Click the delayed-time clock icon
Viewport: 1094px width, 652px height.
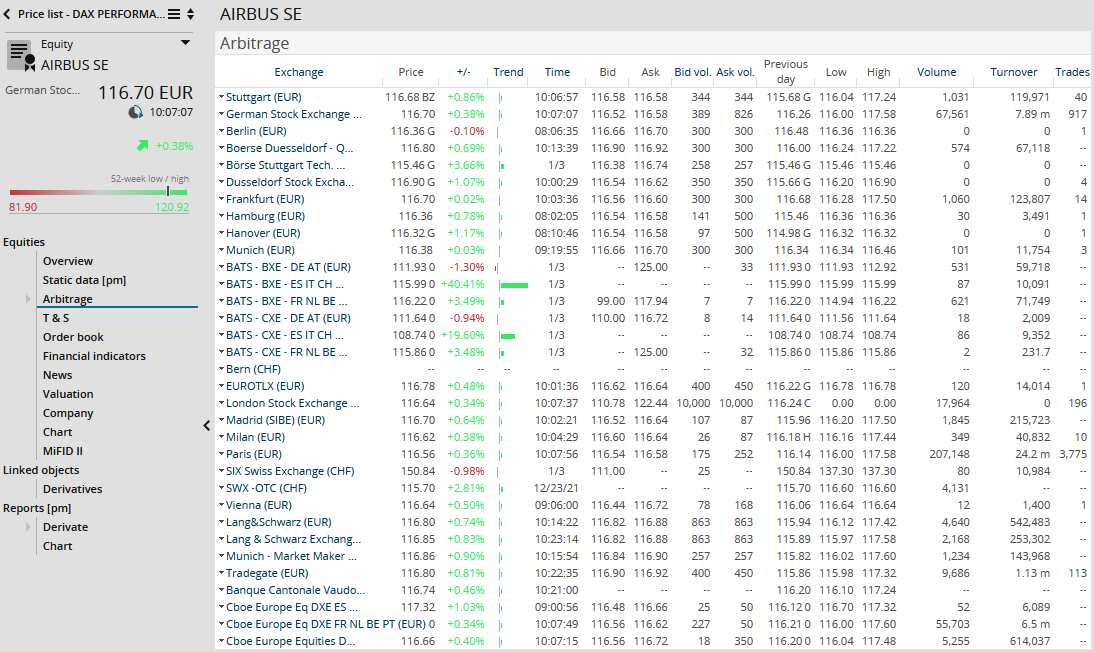(x=136, y=113)
